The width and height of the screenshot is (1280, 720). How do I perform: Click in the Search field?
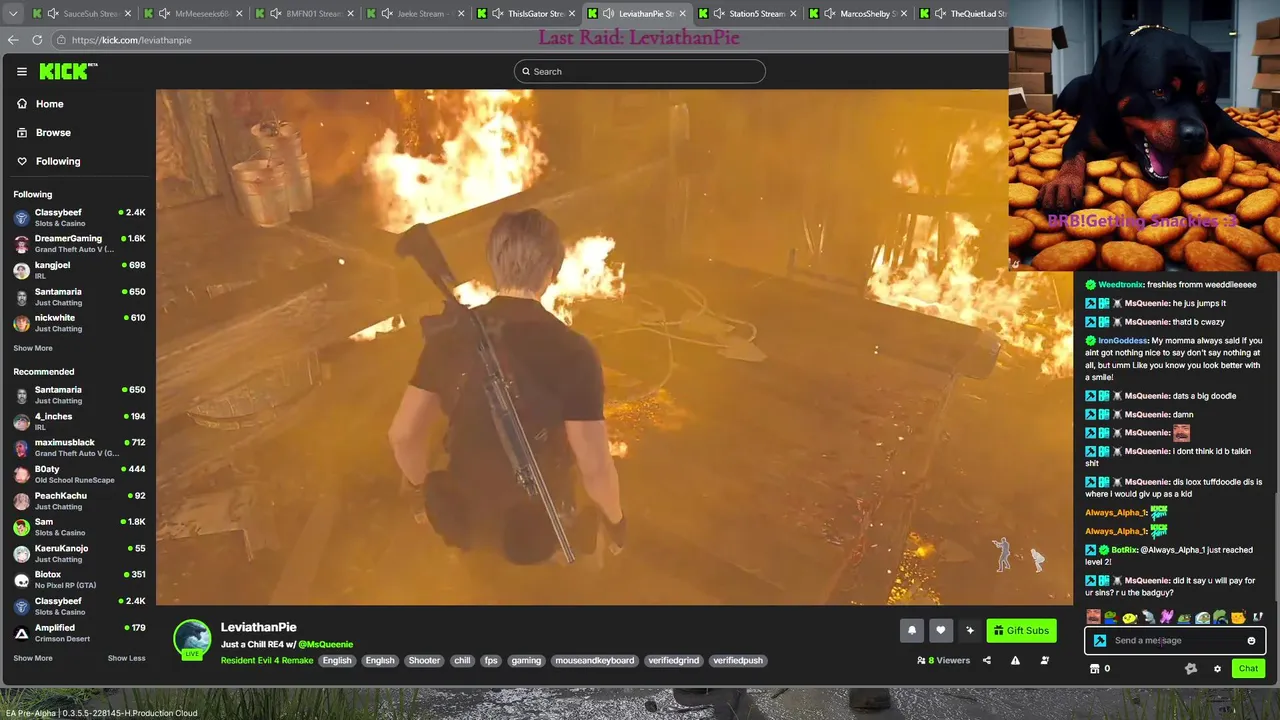pyautogui.click(x=640, y=71)
